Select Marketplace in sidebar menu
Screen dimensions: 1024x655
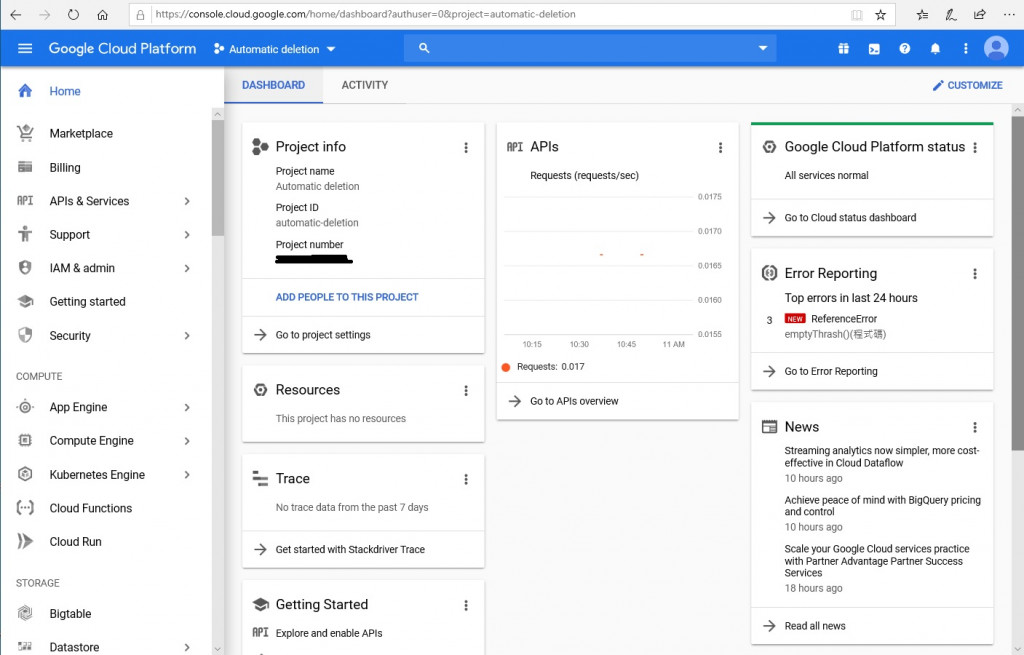pyautogui.click(x=81, y=133)
